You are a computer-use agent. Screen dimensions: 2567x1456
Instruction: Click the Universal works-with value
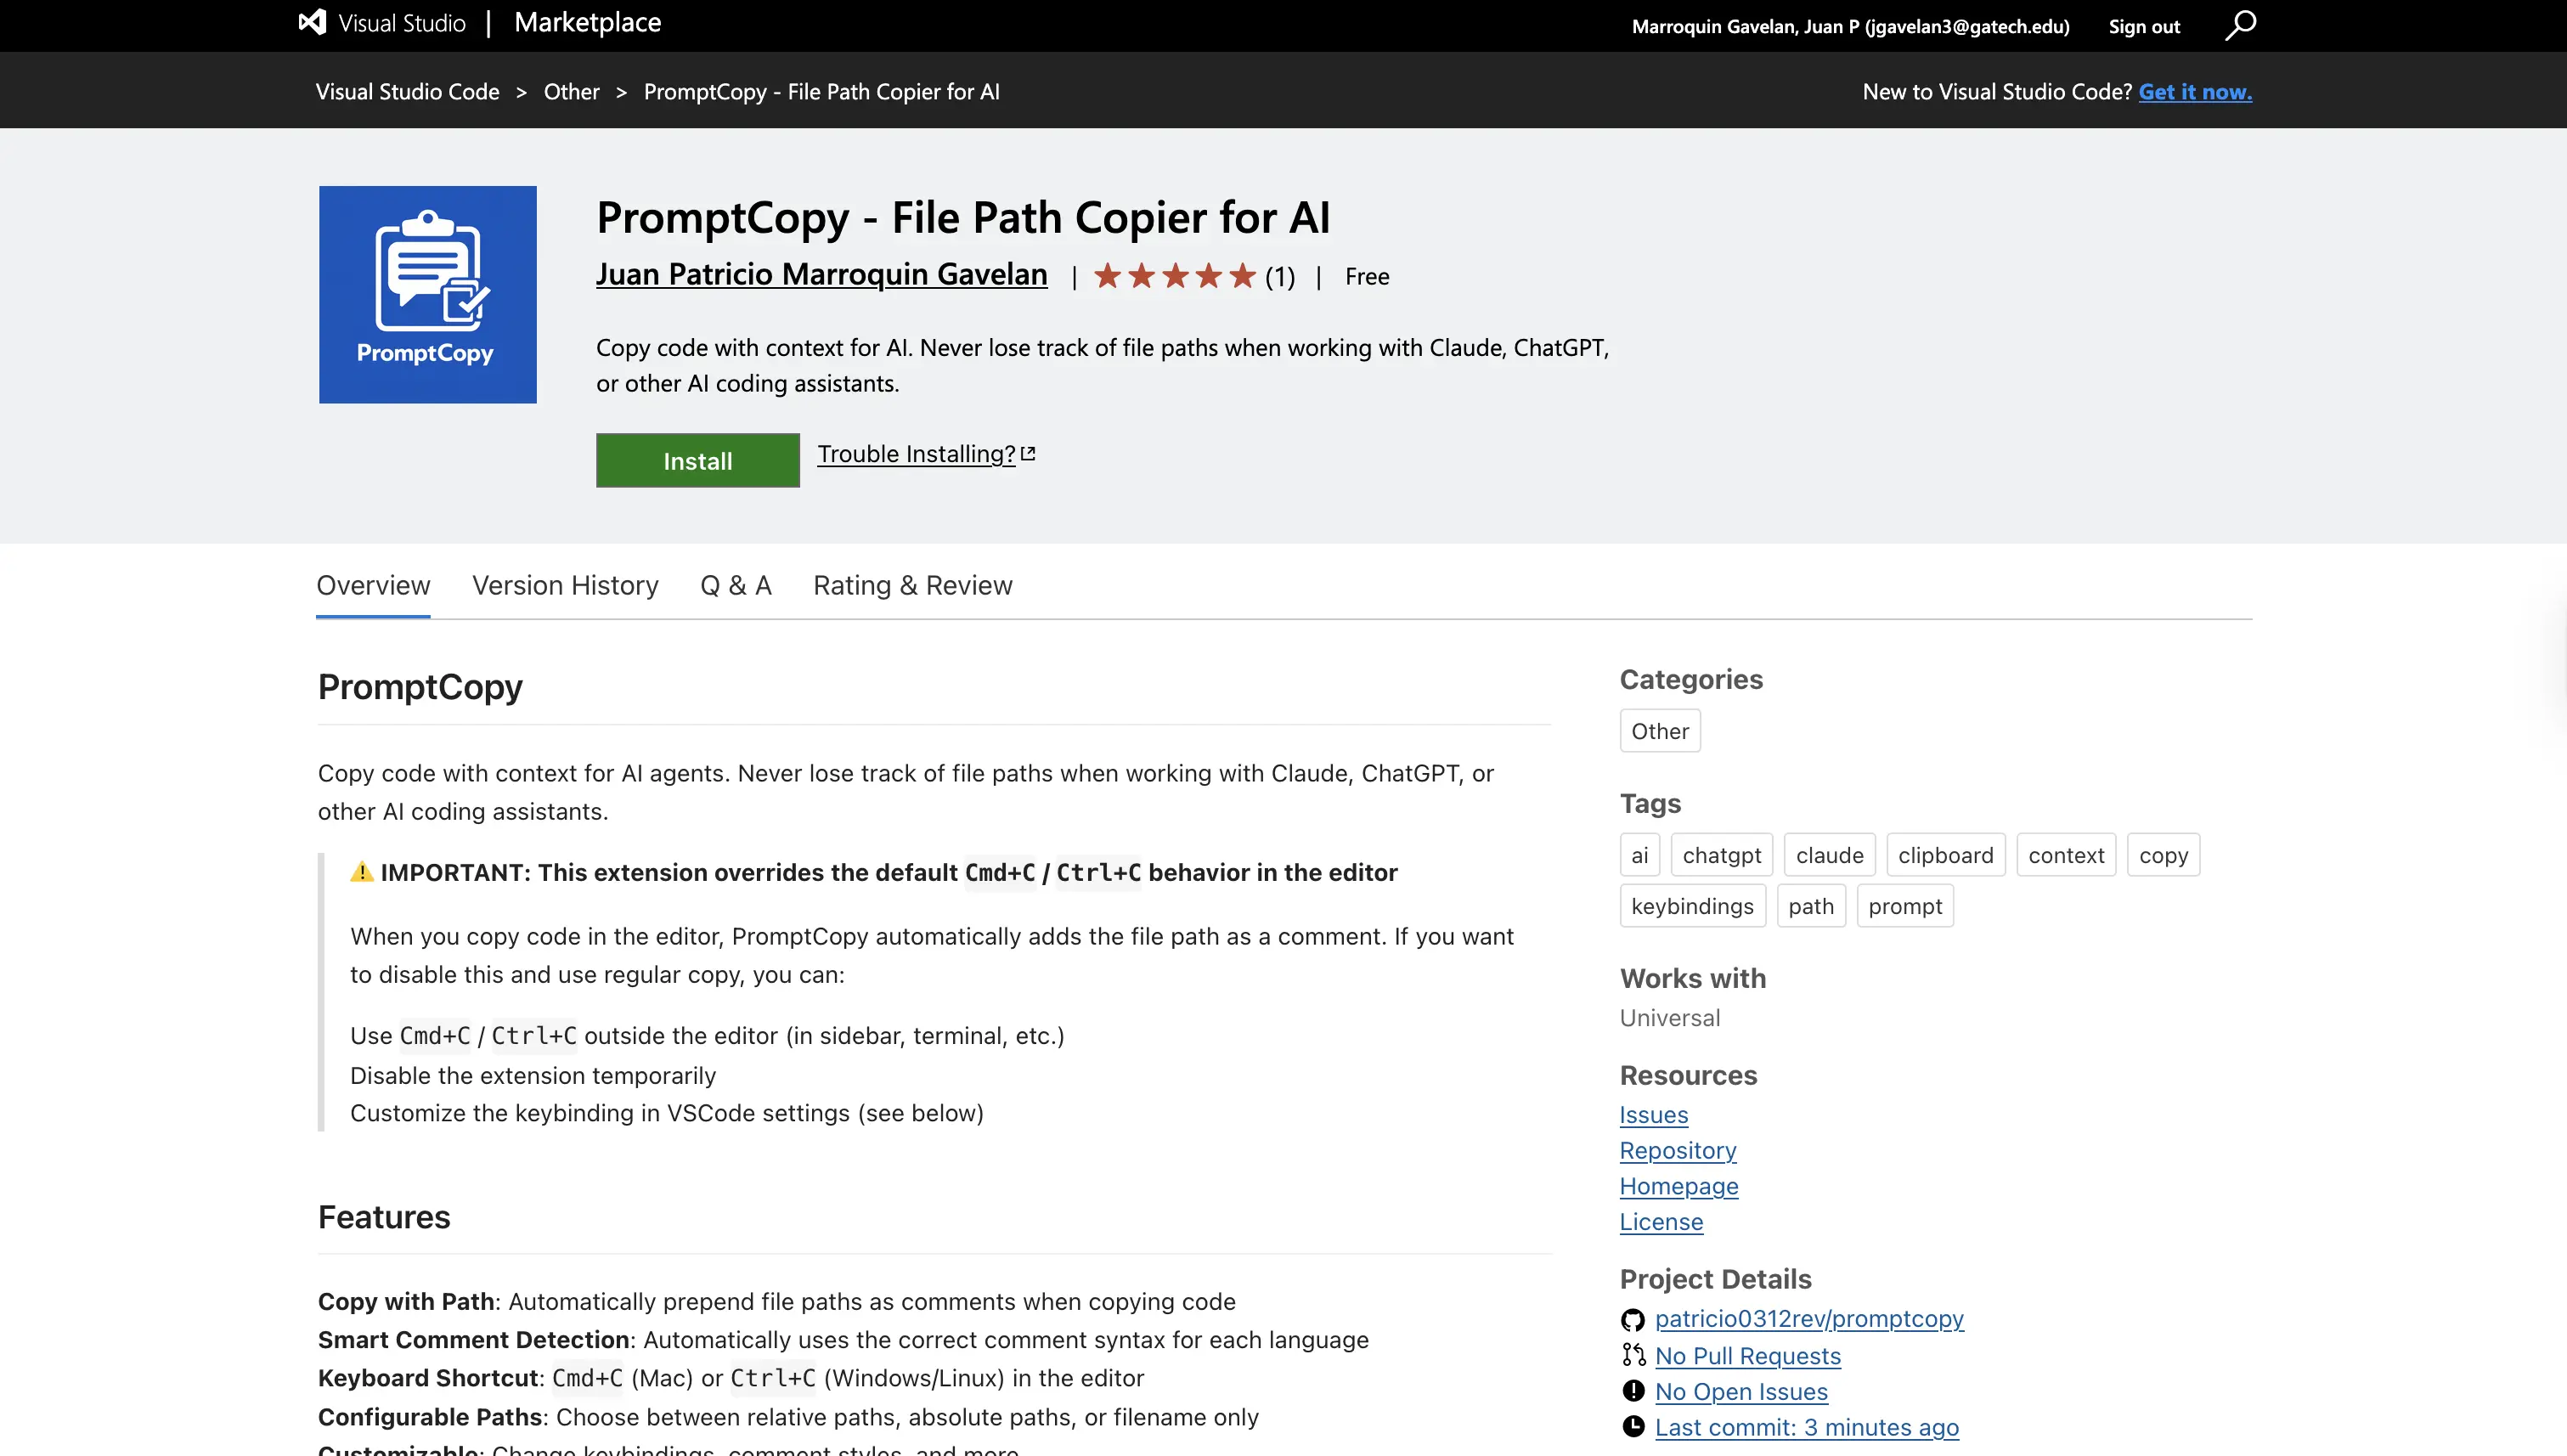pyautogui.click(x=1670, y=1018)
